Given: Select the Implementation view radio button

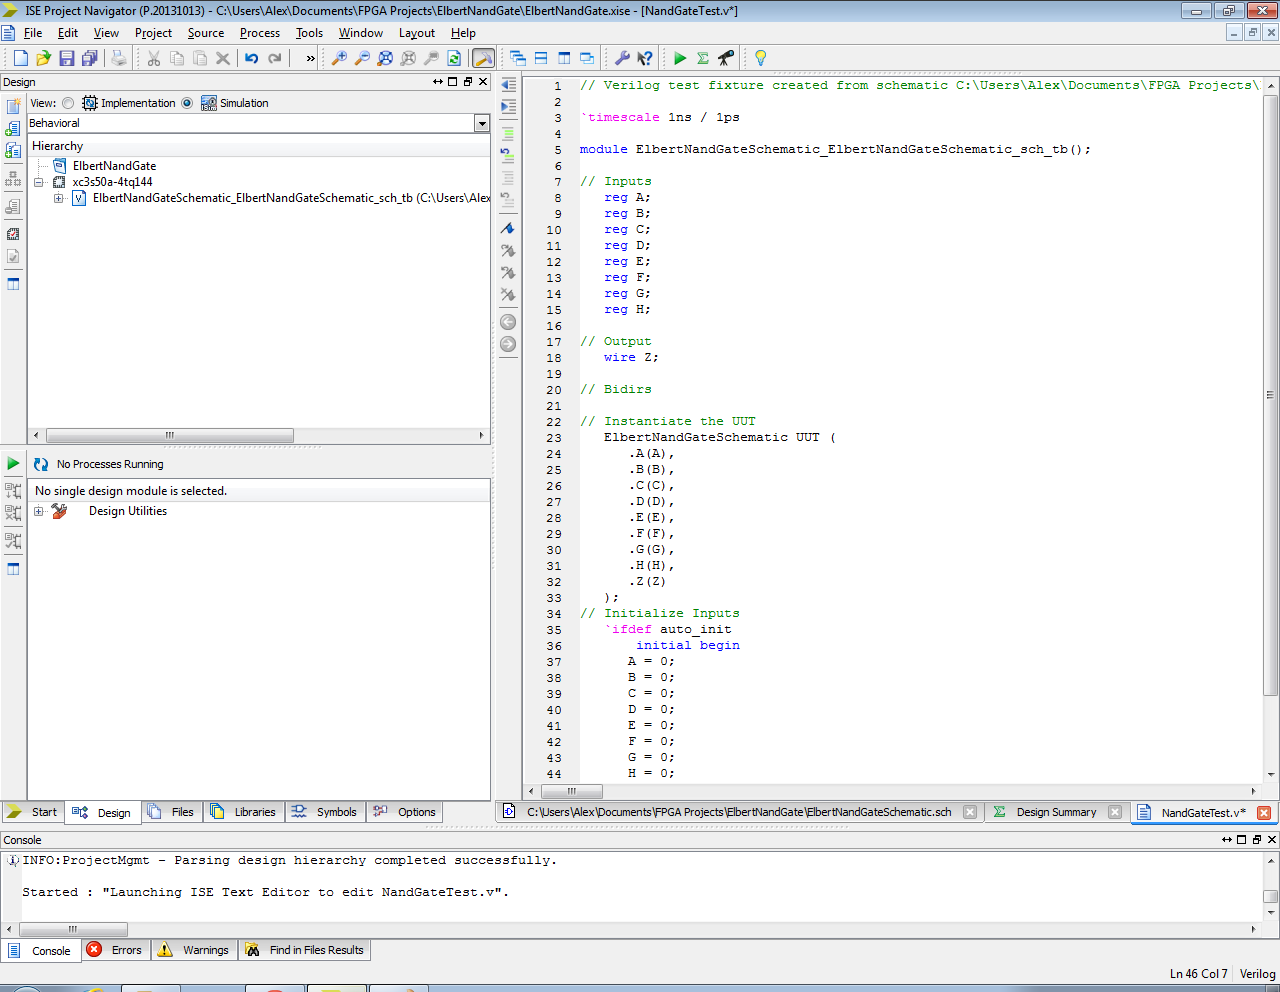Looking at the screenshot, I should pyautogui.click(x=68, y=103).
